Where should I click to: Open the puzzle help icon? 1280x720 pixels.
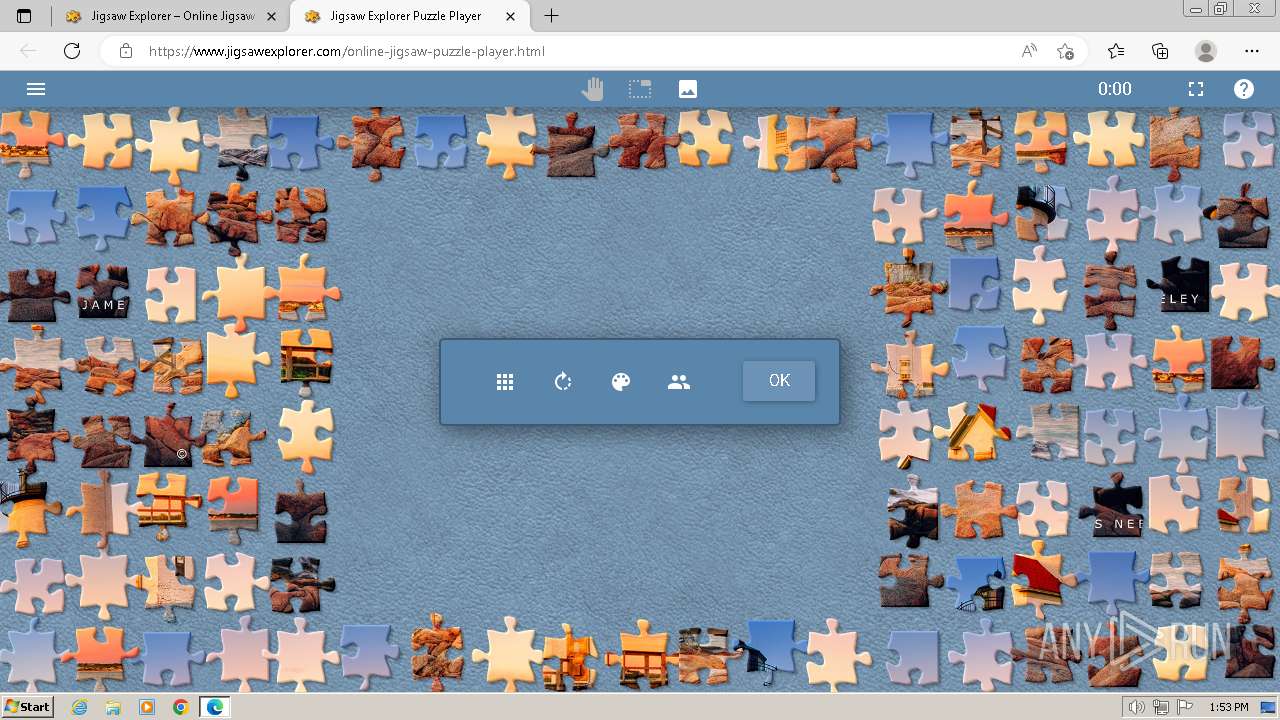click(1244, 89)
